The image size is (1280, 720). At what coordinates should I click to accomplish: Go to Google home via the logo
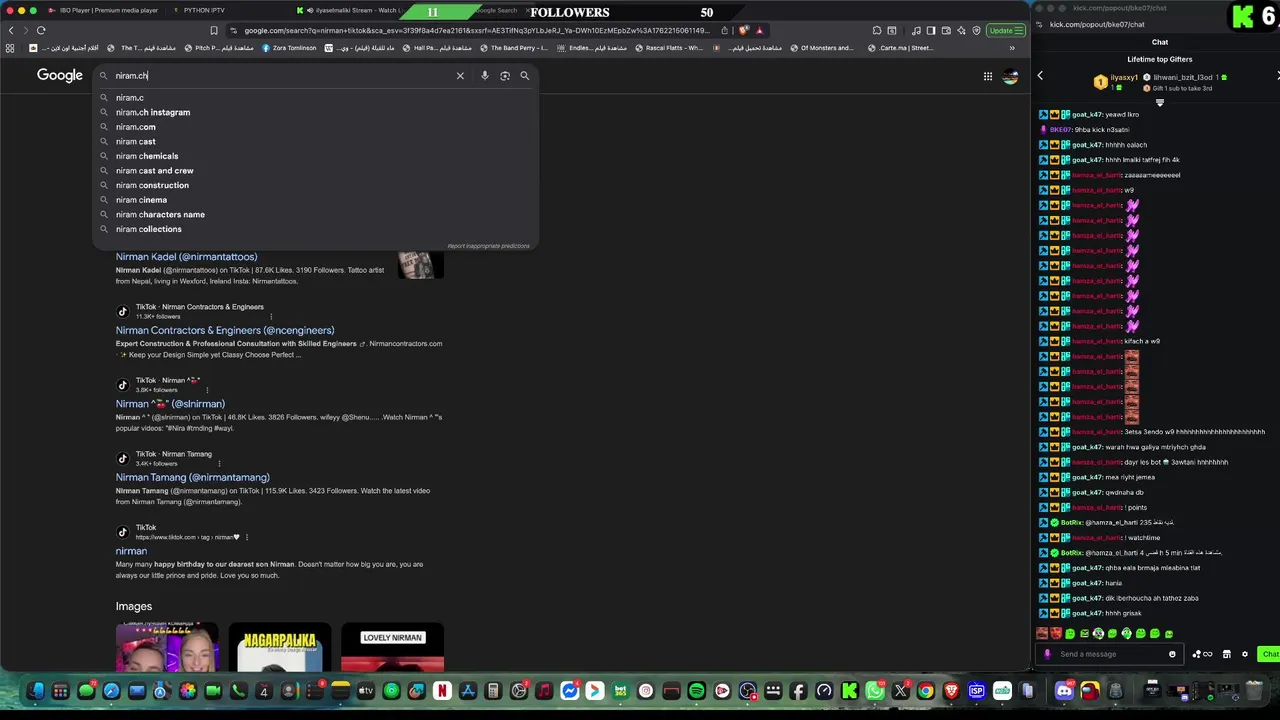(x=60, y=76)
